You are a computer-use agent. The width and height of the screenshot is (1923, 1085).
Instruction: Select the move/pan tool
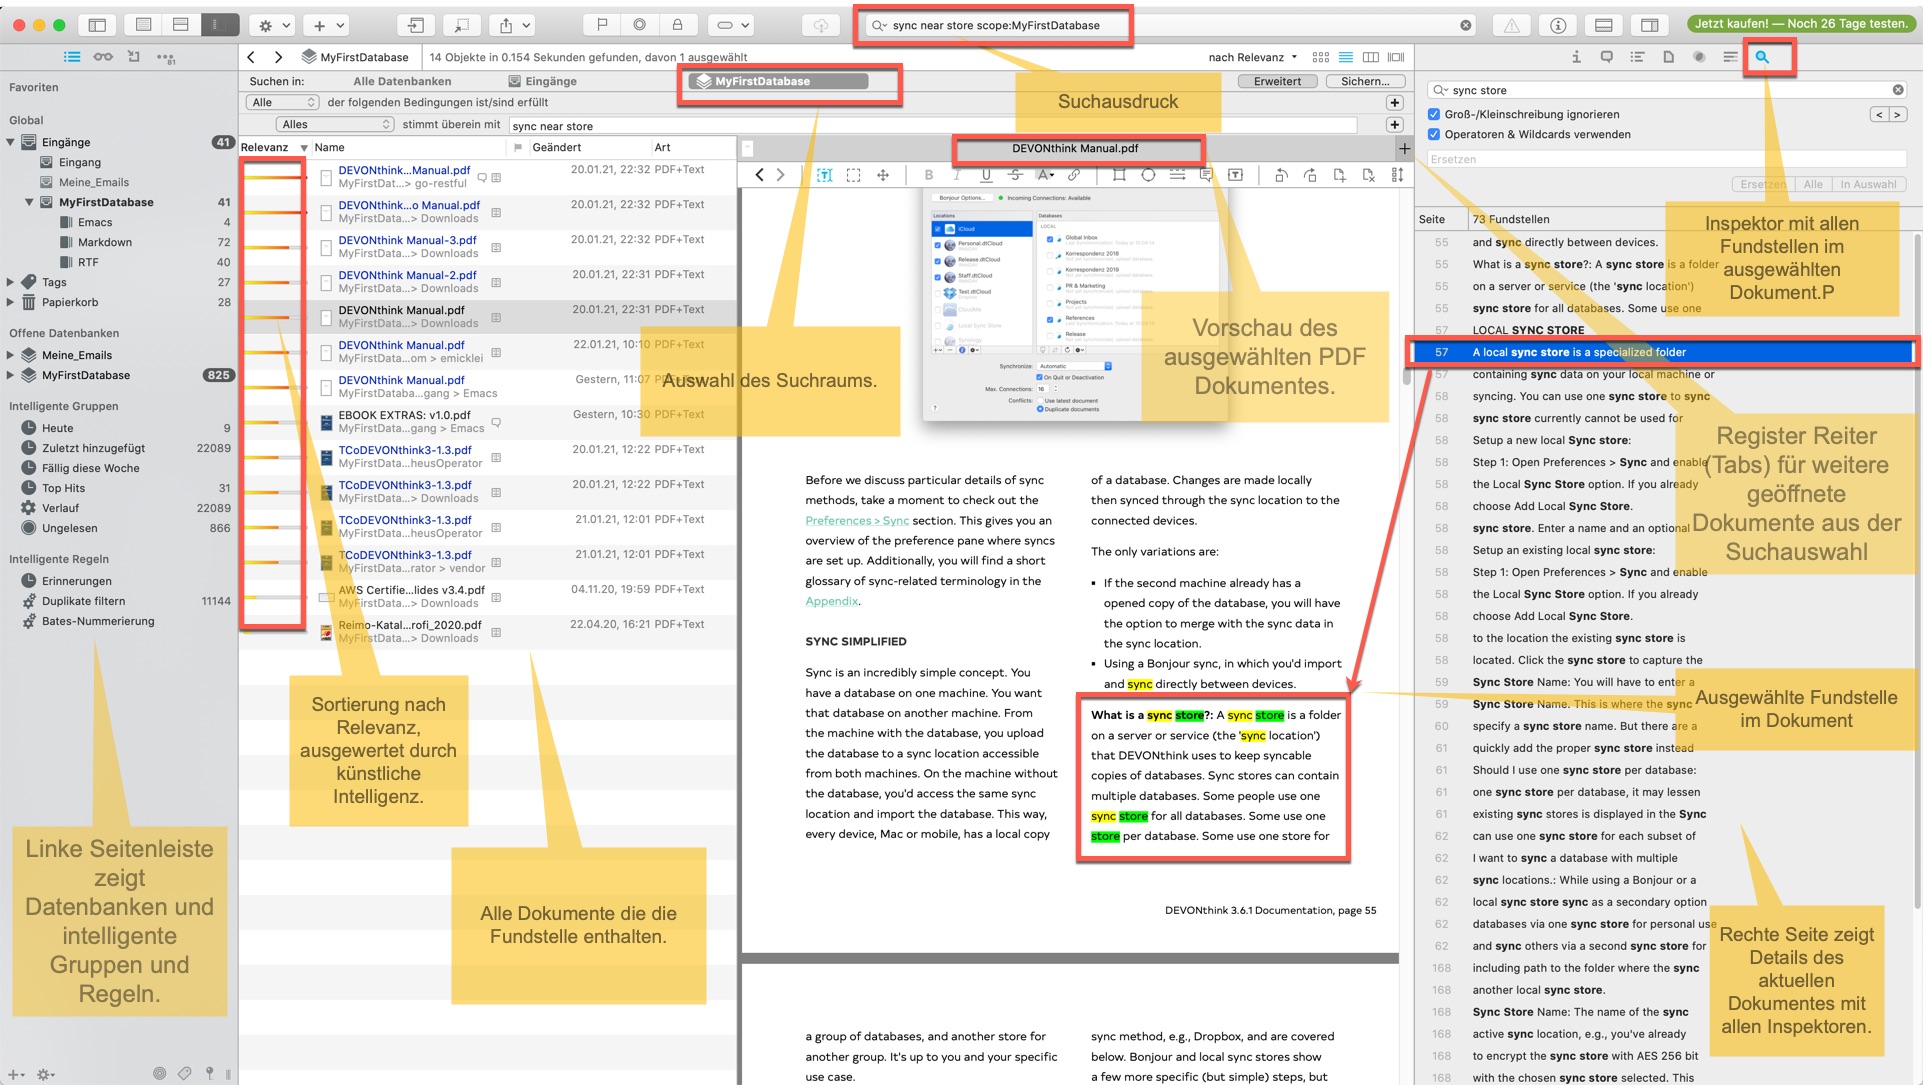tap(883, 175)
